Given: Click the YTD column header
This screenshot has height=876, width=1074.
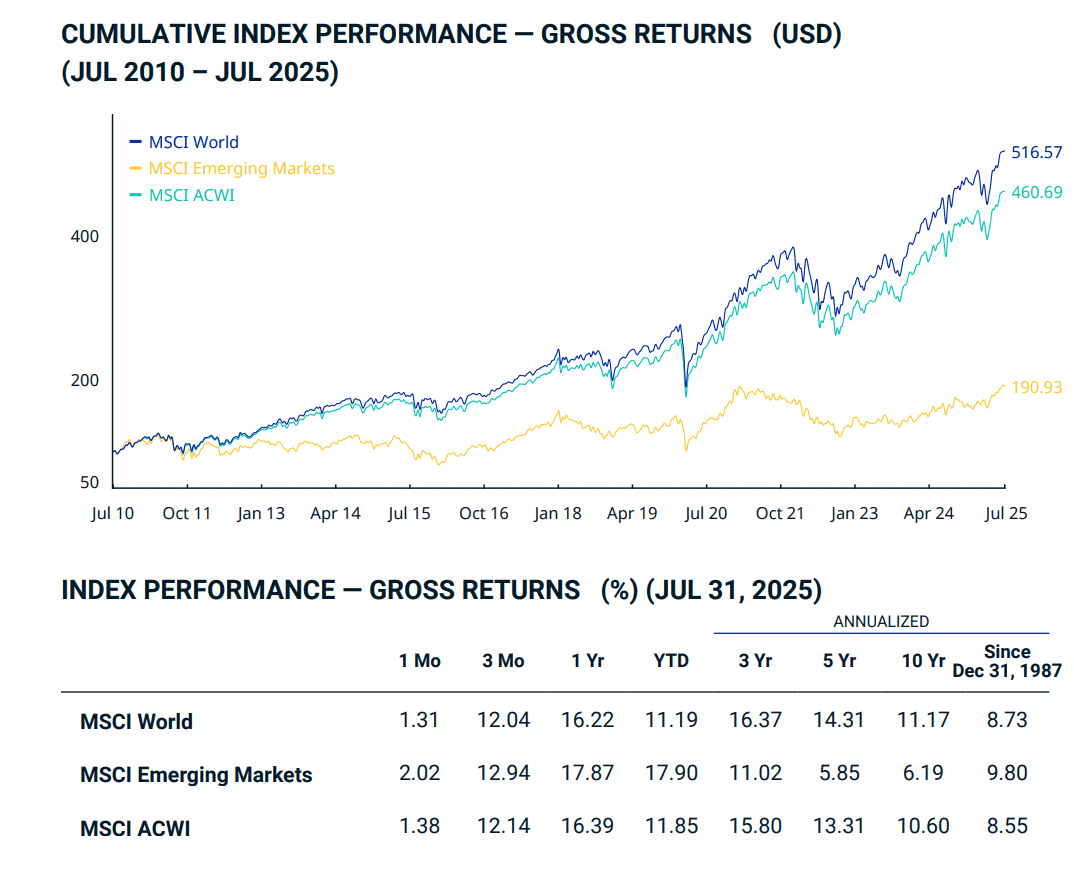Looking at the screenshot, I should tap(671, 661).
